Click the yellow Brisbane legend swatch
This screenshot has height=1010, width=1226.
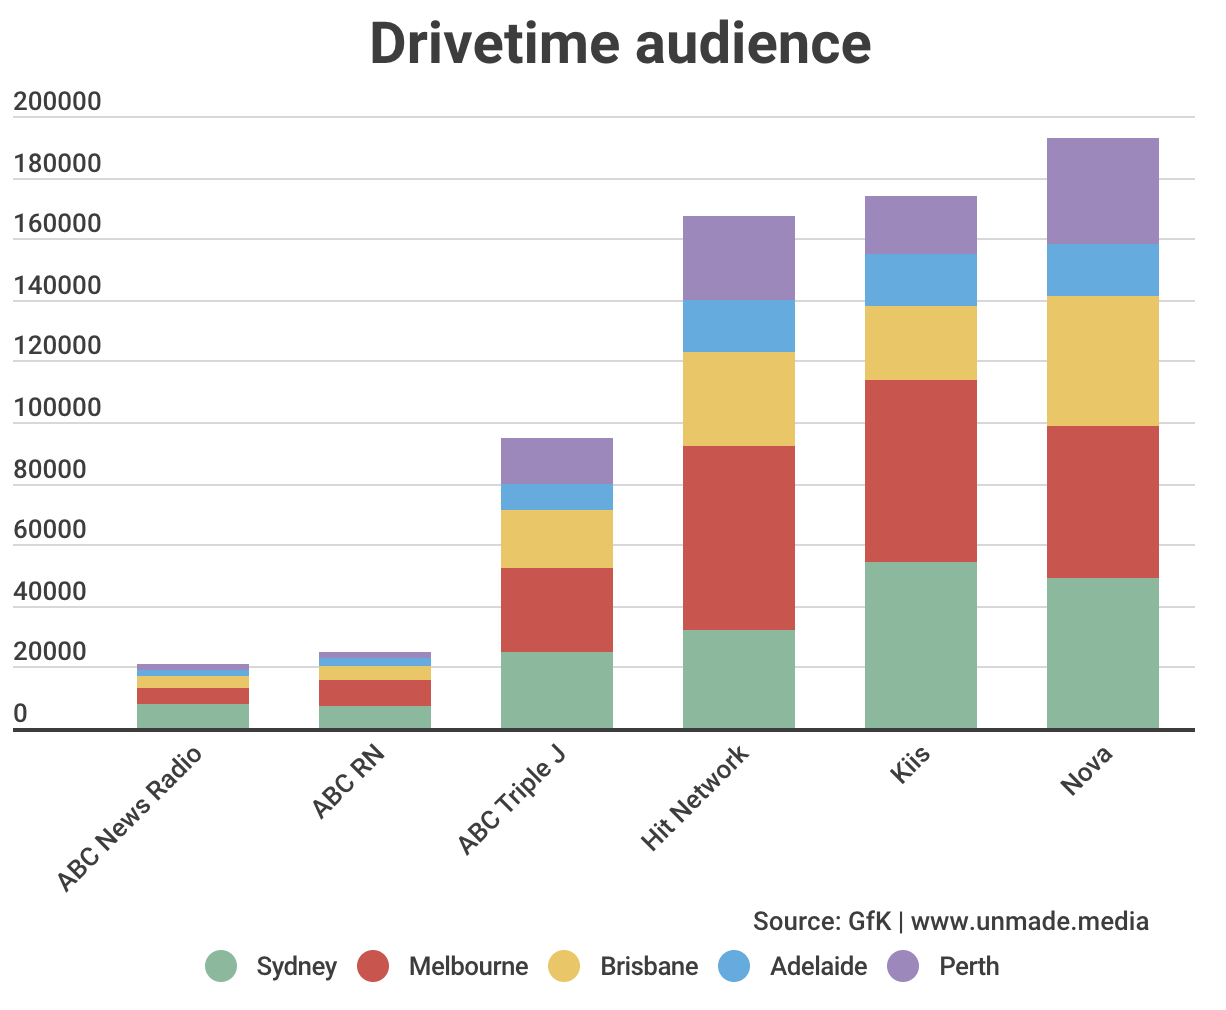click(564, 966)
